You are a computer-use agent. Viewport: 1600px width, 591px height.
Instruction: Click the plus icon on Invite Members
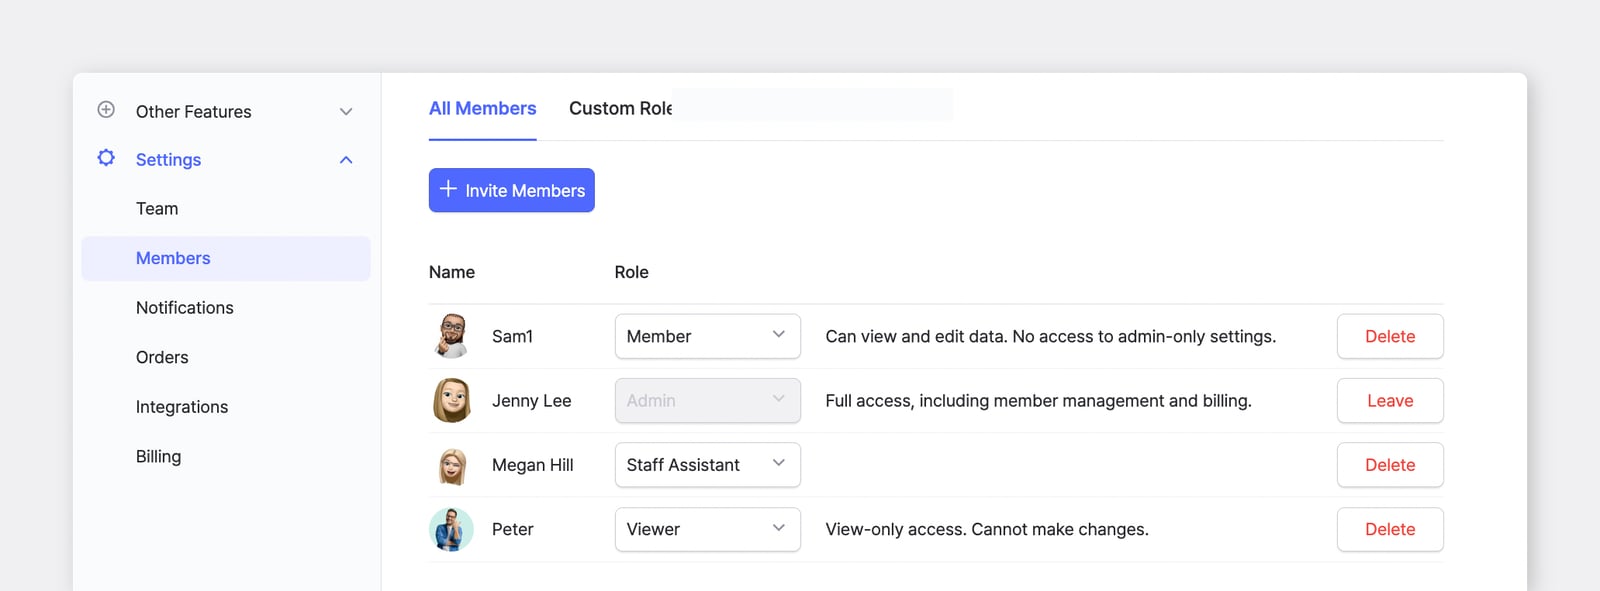point(448,189)
